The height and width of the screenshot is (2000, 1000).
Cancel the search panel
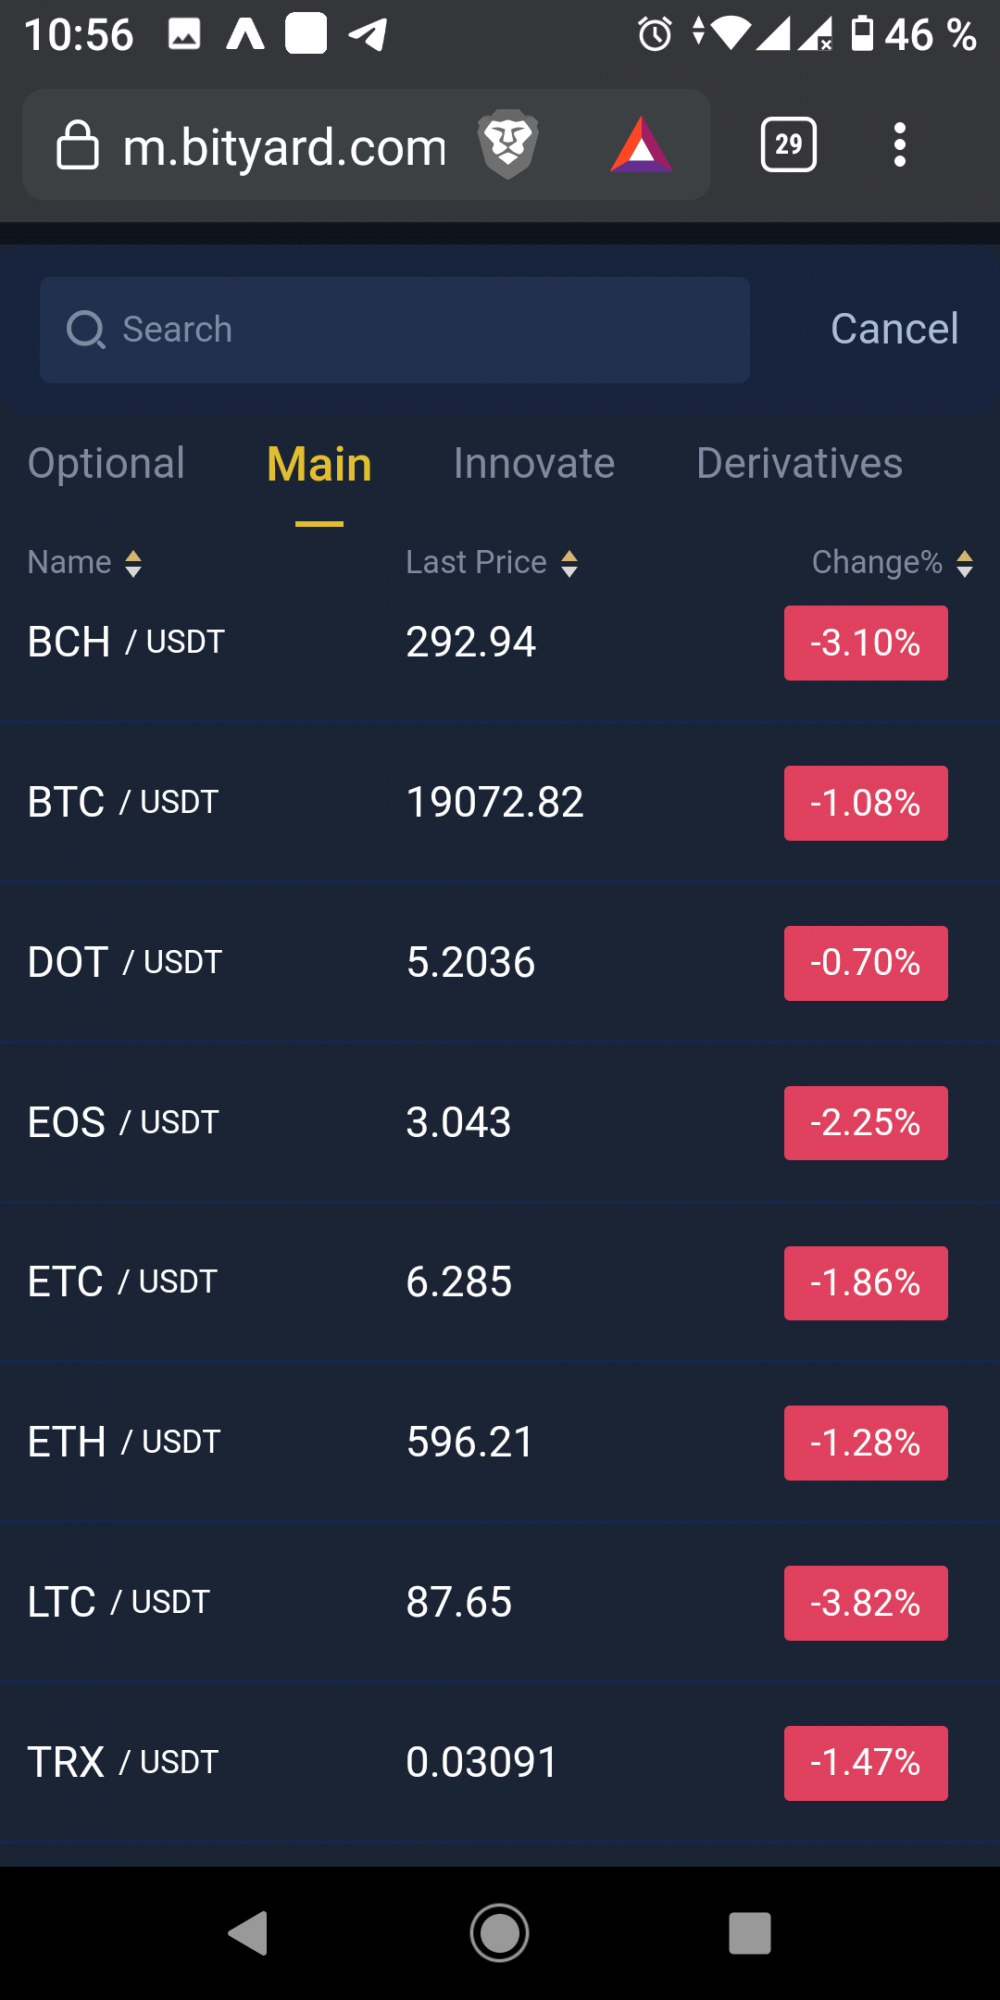(x=894, y=329)
